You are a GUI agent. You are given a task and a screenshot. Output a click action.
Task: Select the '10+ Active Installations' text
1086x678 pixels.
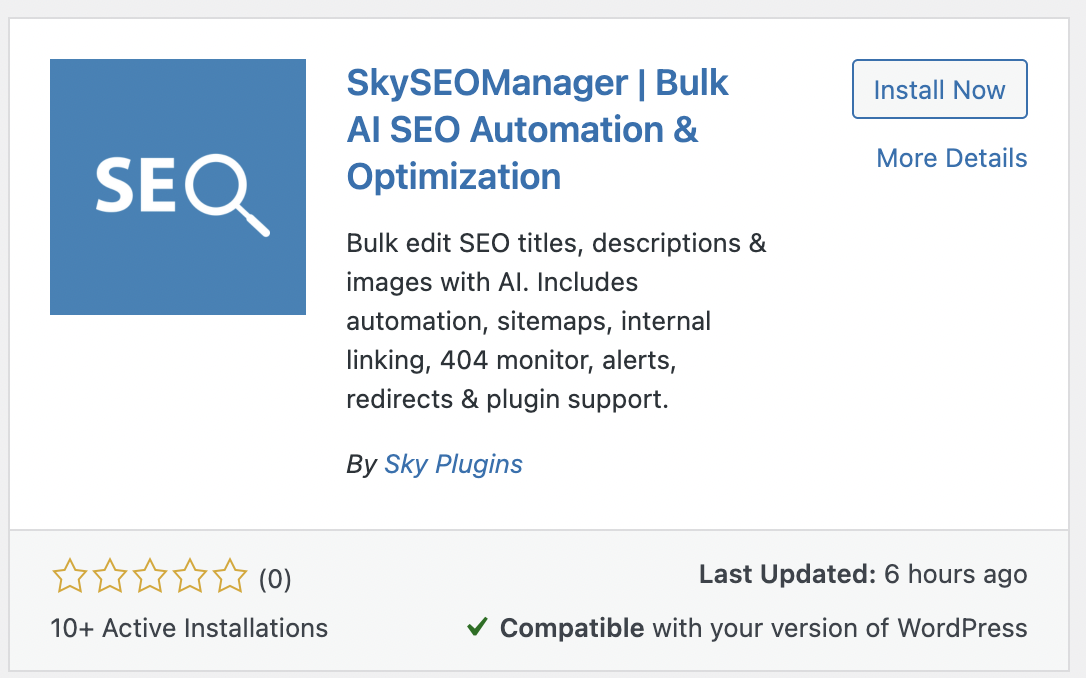(189, 628)
